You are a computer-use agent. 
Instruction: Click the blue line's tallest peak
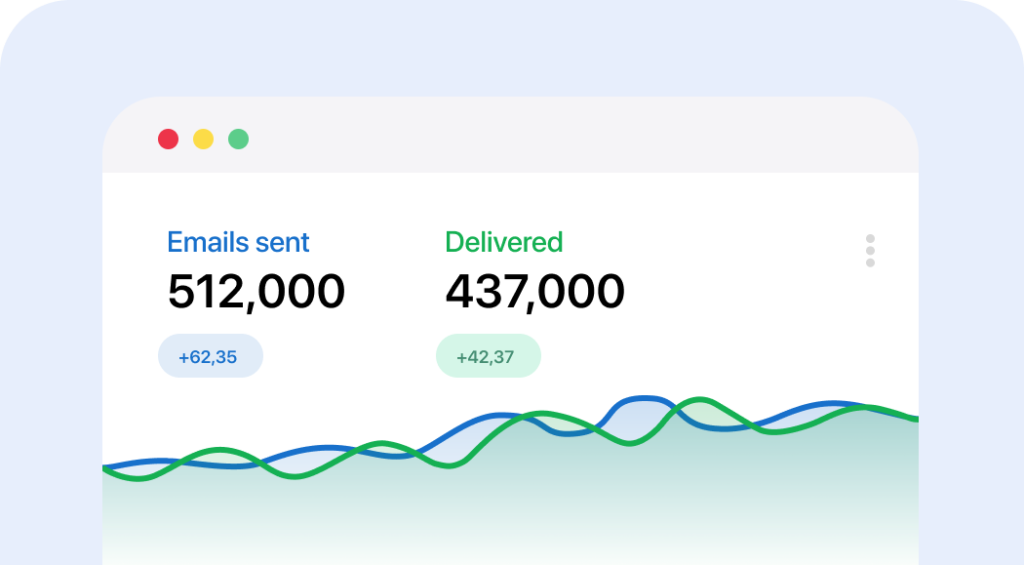(640, 398)
